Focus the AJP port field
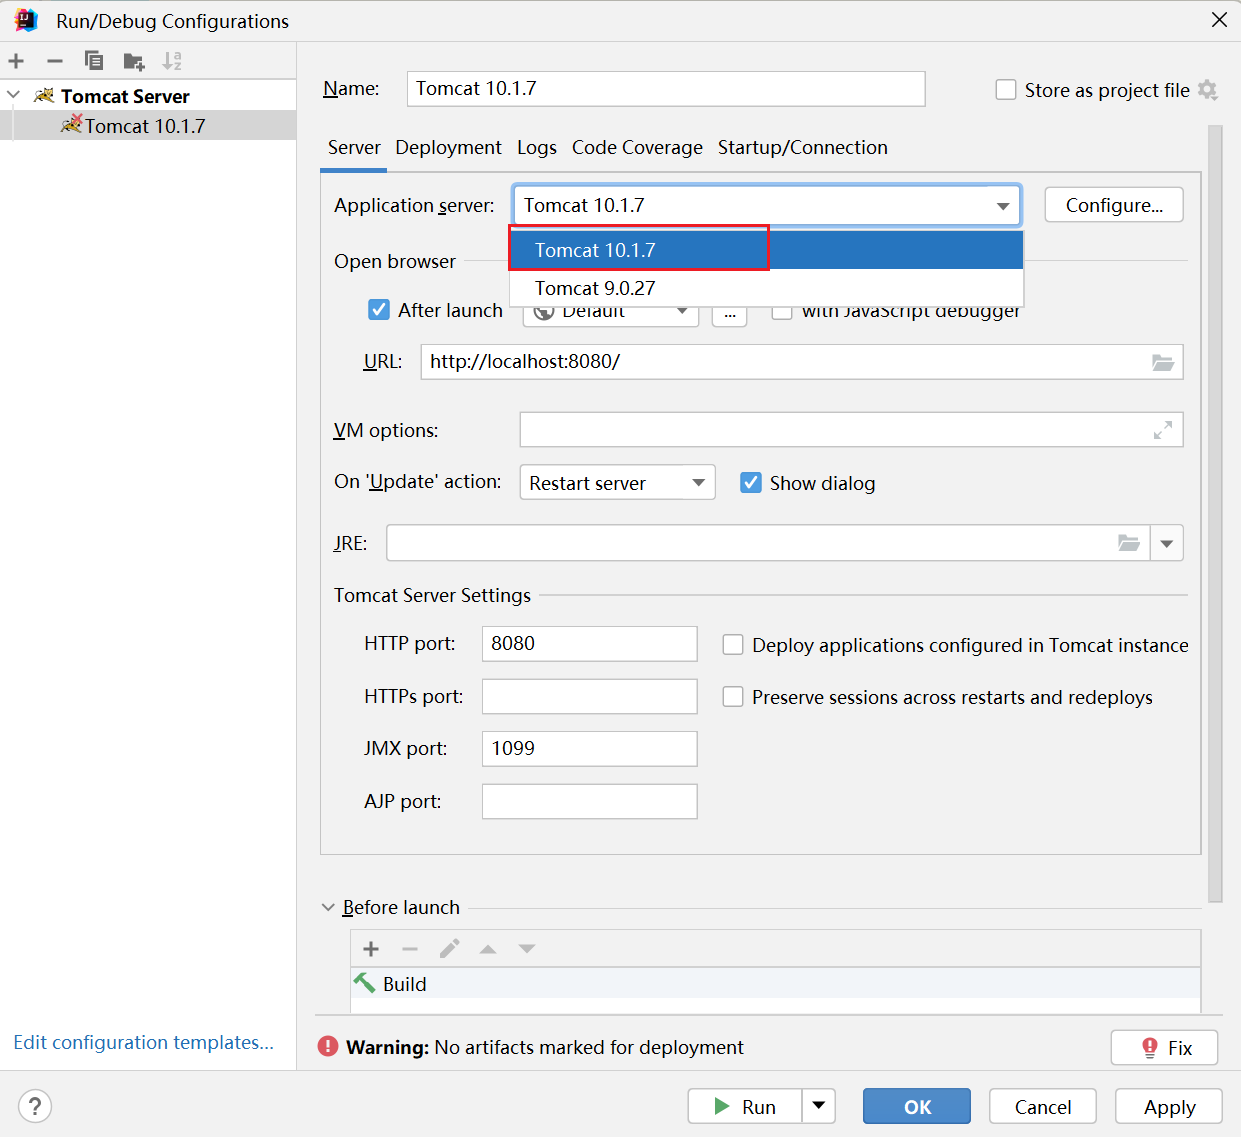 pyautogui.click(x=589, y=801)
